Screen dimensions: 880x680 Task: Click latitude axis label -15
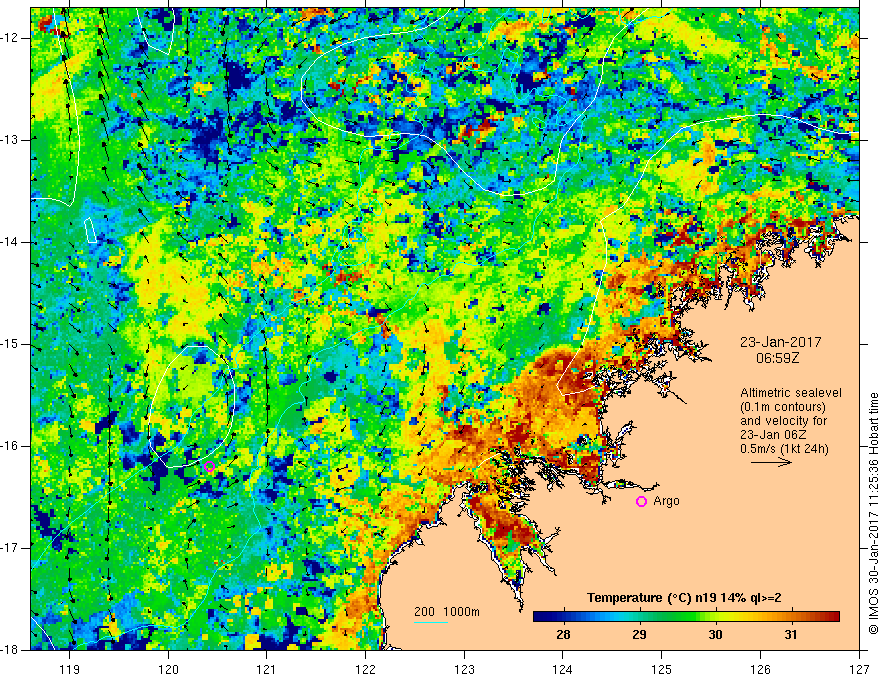(10, 344)
